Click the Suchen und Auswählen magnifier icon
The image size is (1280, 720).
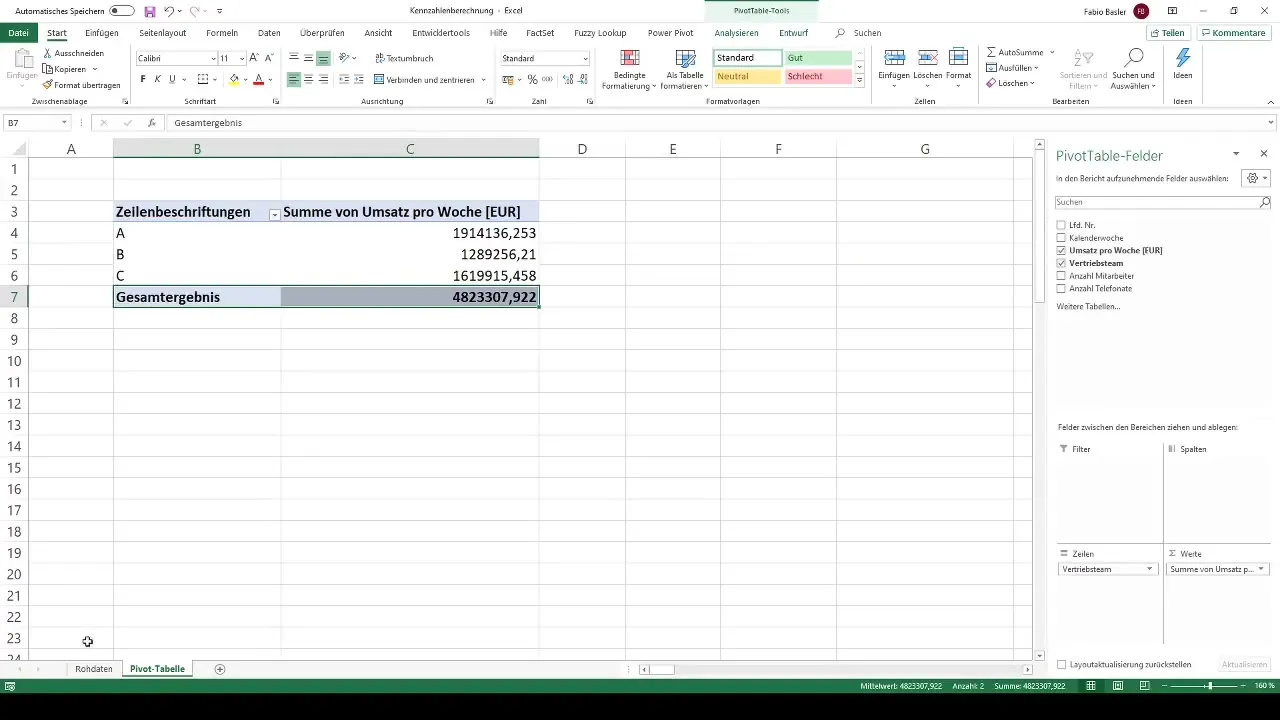(1133, 58)
